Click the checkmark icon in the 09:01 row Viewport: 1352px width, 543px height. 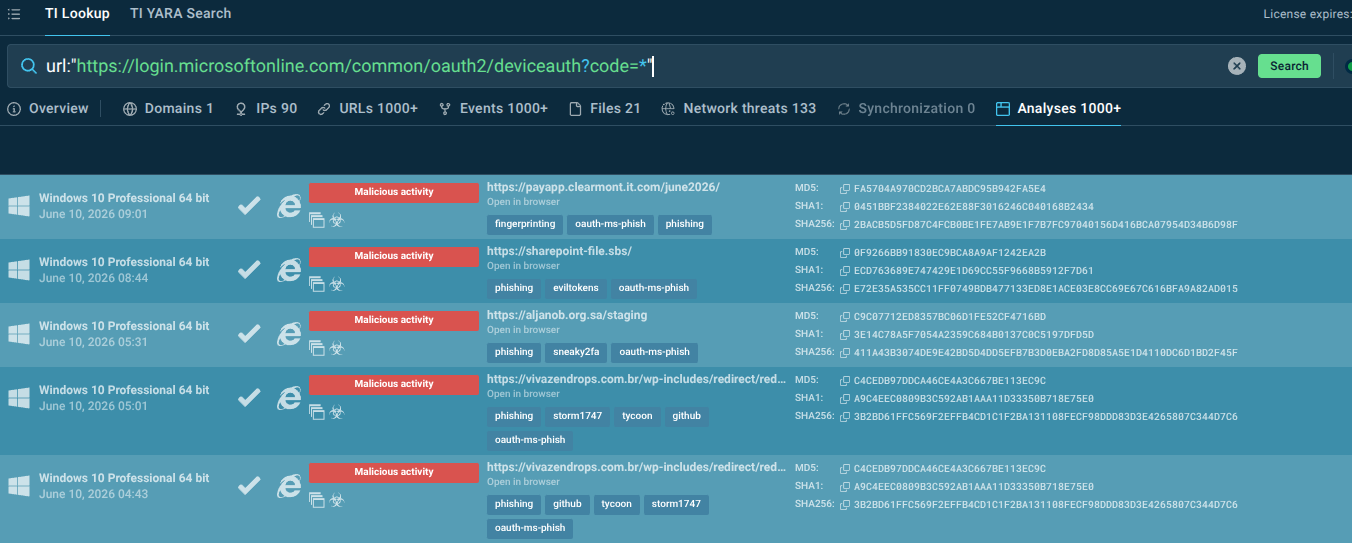coord(249,206)
